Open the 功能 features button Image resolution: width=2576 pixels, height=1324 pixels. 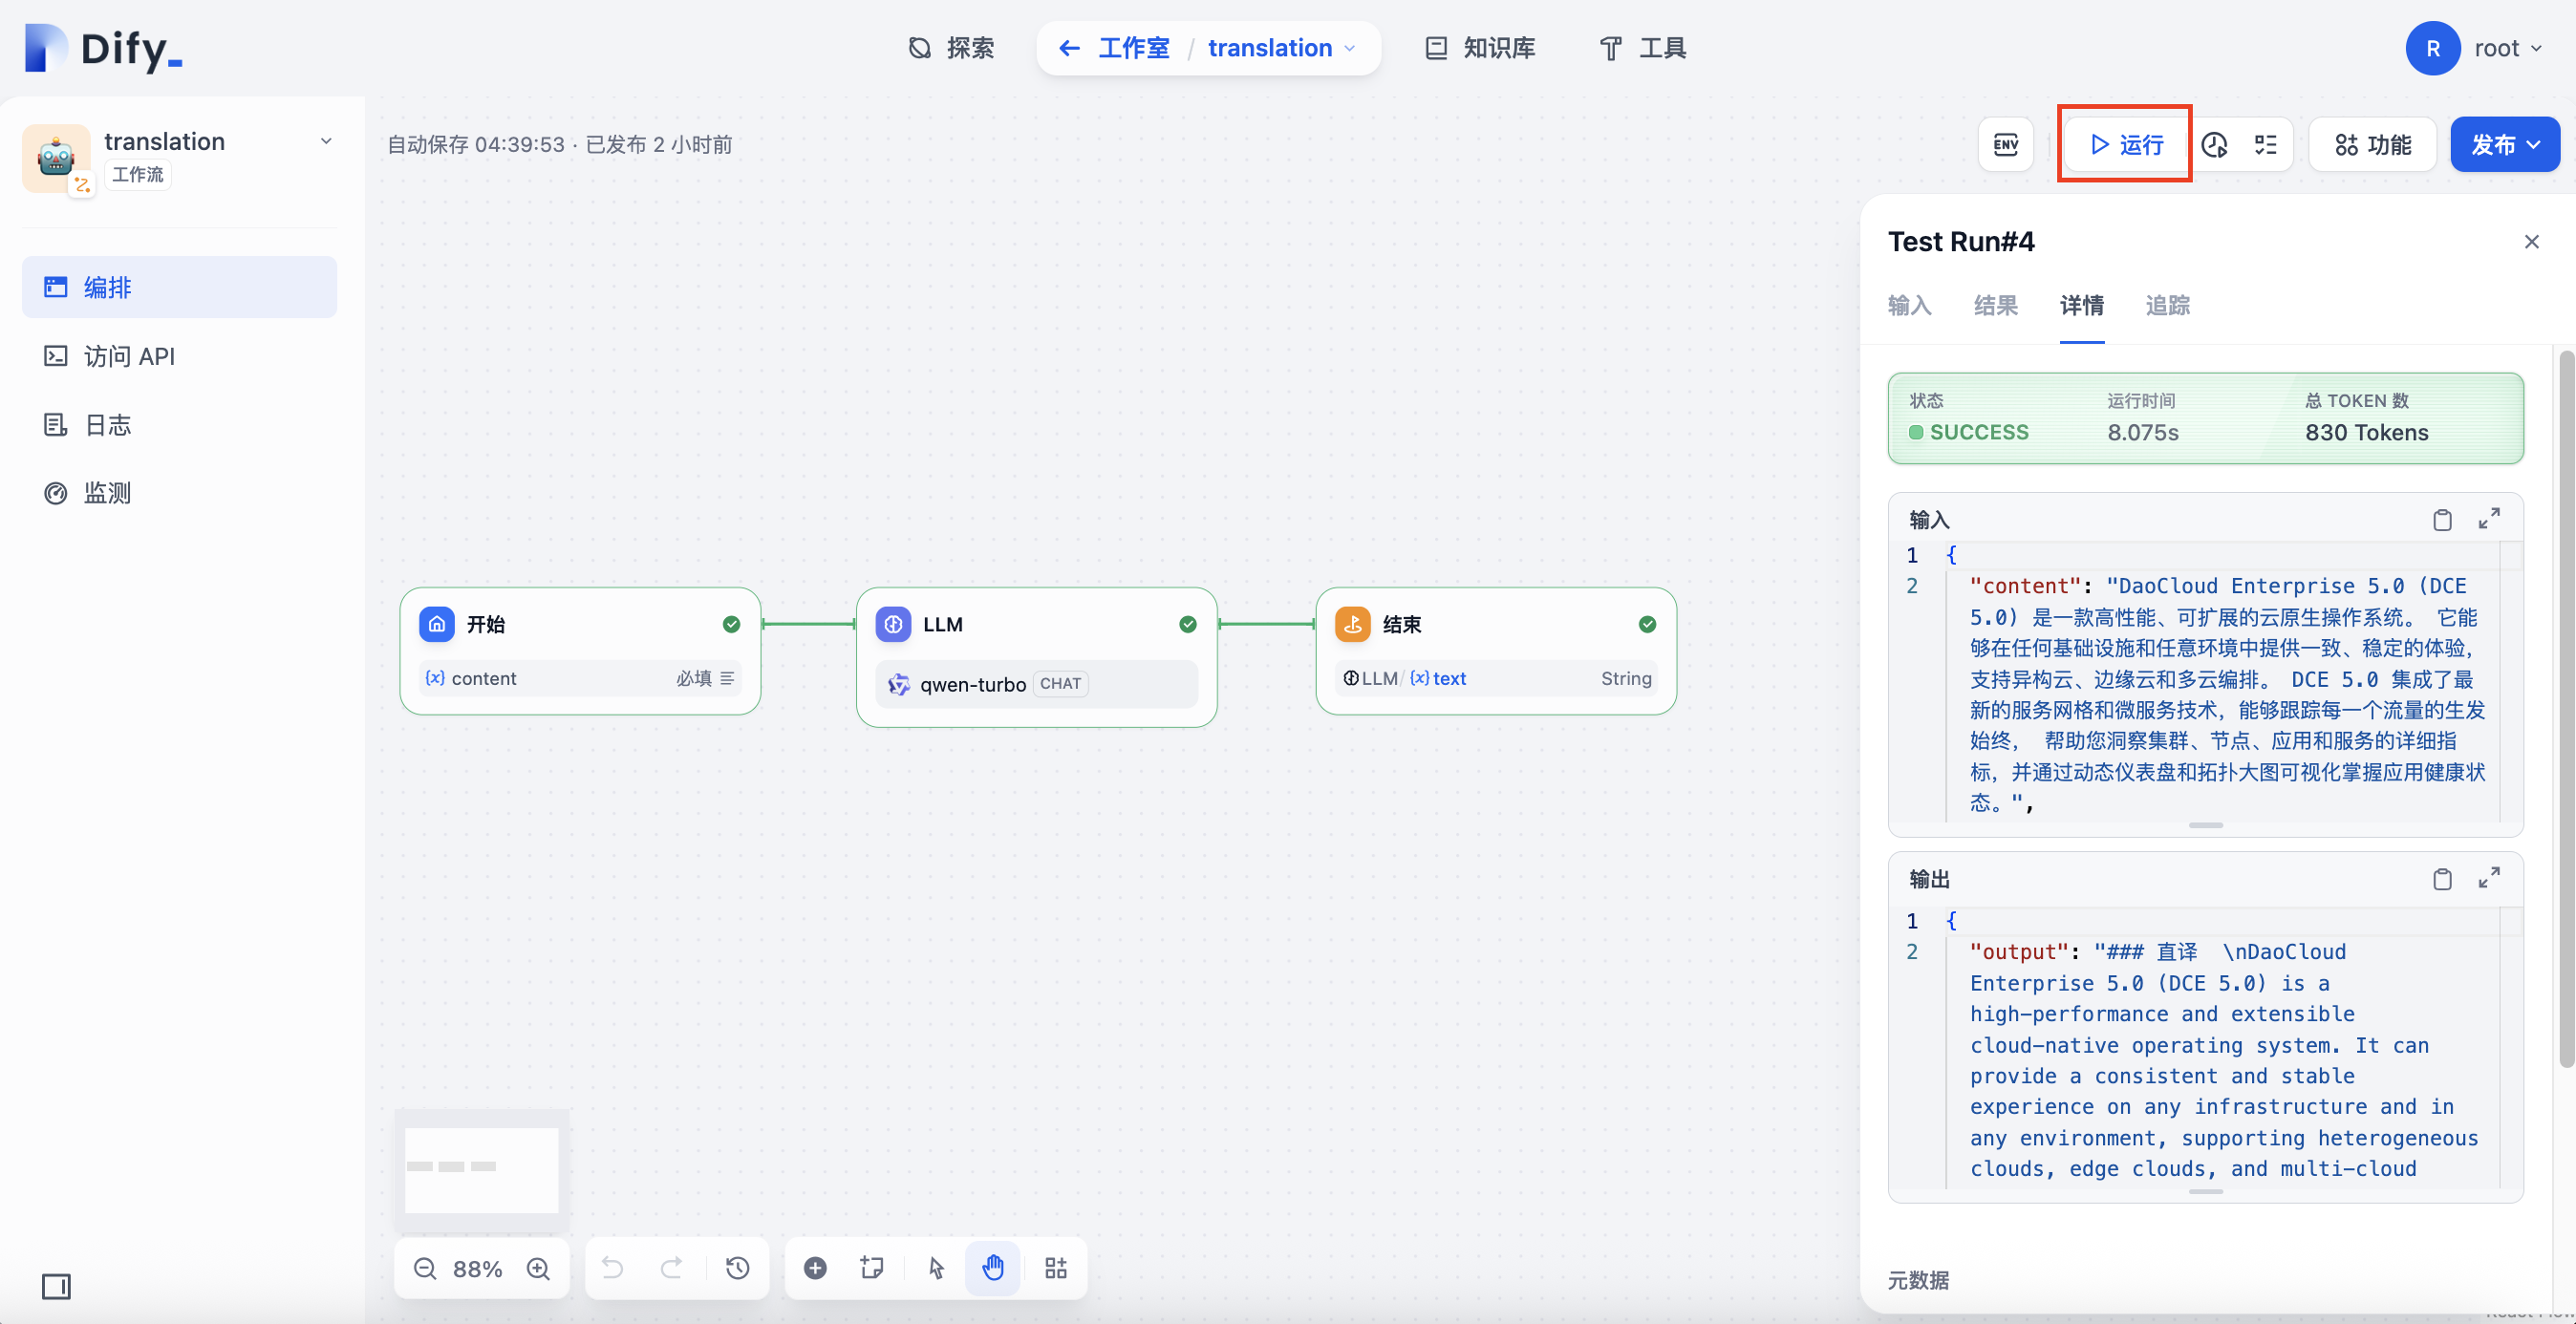click(x=2372, y=145)
